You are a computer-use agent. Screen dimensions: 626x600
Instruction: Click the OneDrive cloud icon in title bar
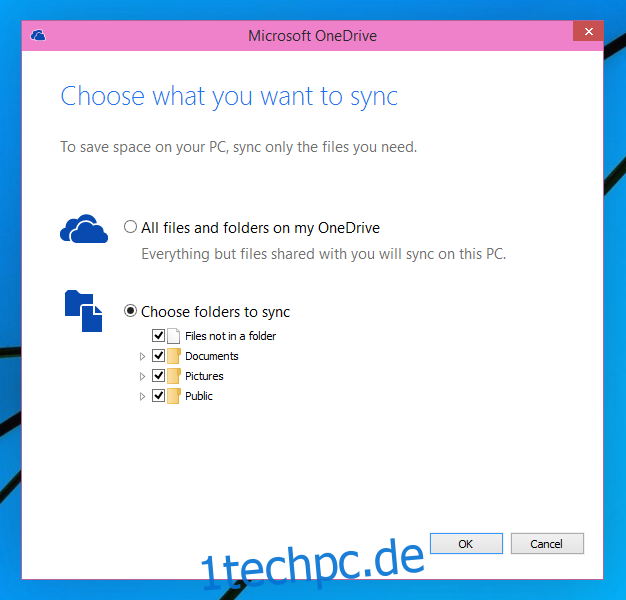click(38, 36)
